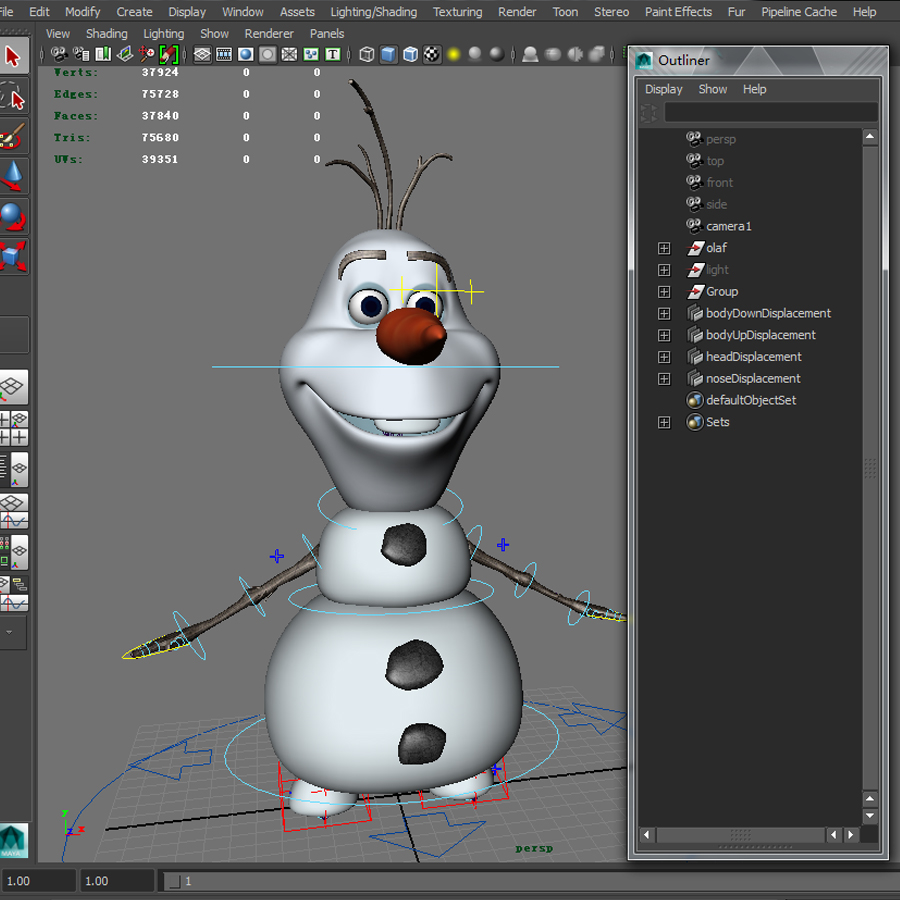Screen dimensions: 900x900
Task: Toggle the resolution gate overlay
Action: 245,54
